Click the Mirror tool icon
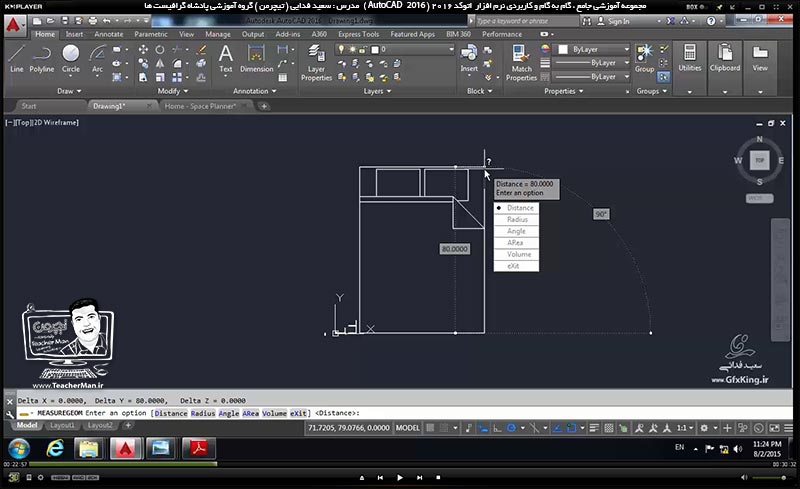Viewport: 800px width, 489px height. pos(160,63)
